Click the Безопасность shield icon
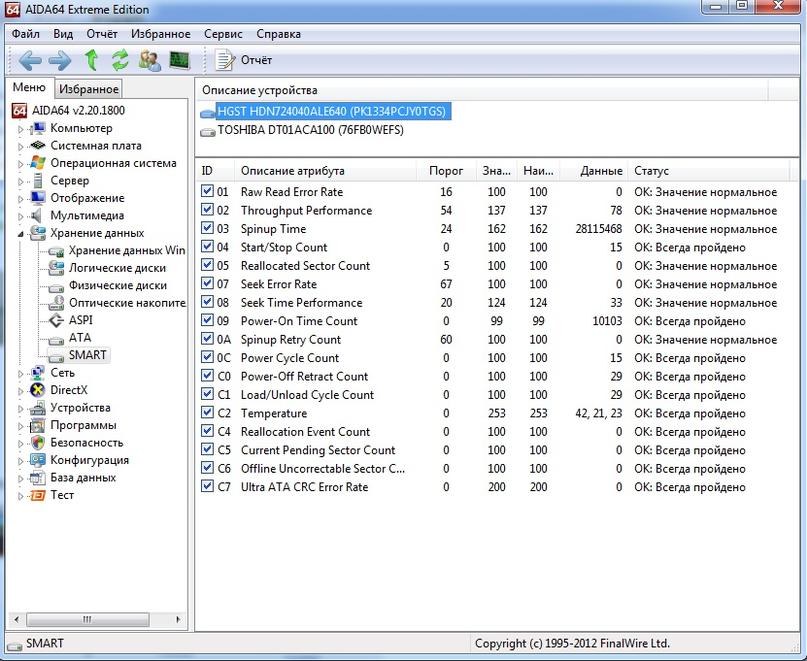 point(38,443)
